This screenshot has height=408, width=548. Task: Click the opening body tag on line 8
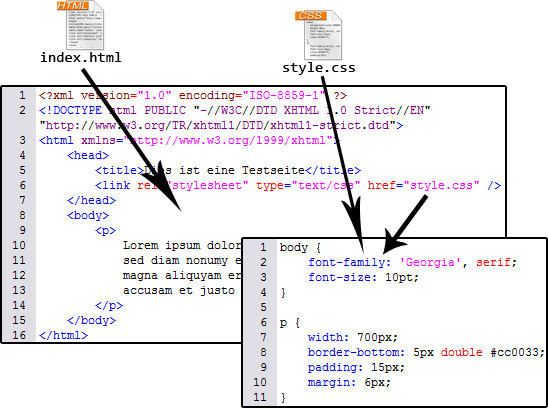coord(88,215)
